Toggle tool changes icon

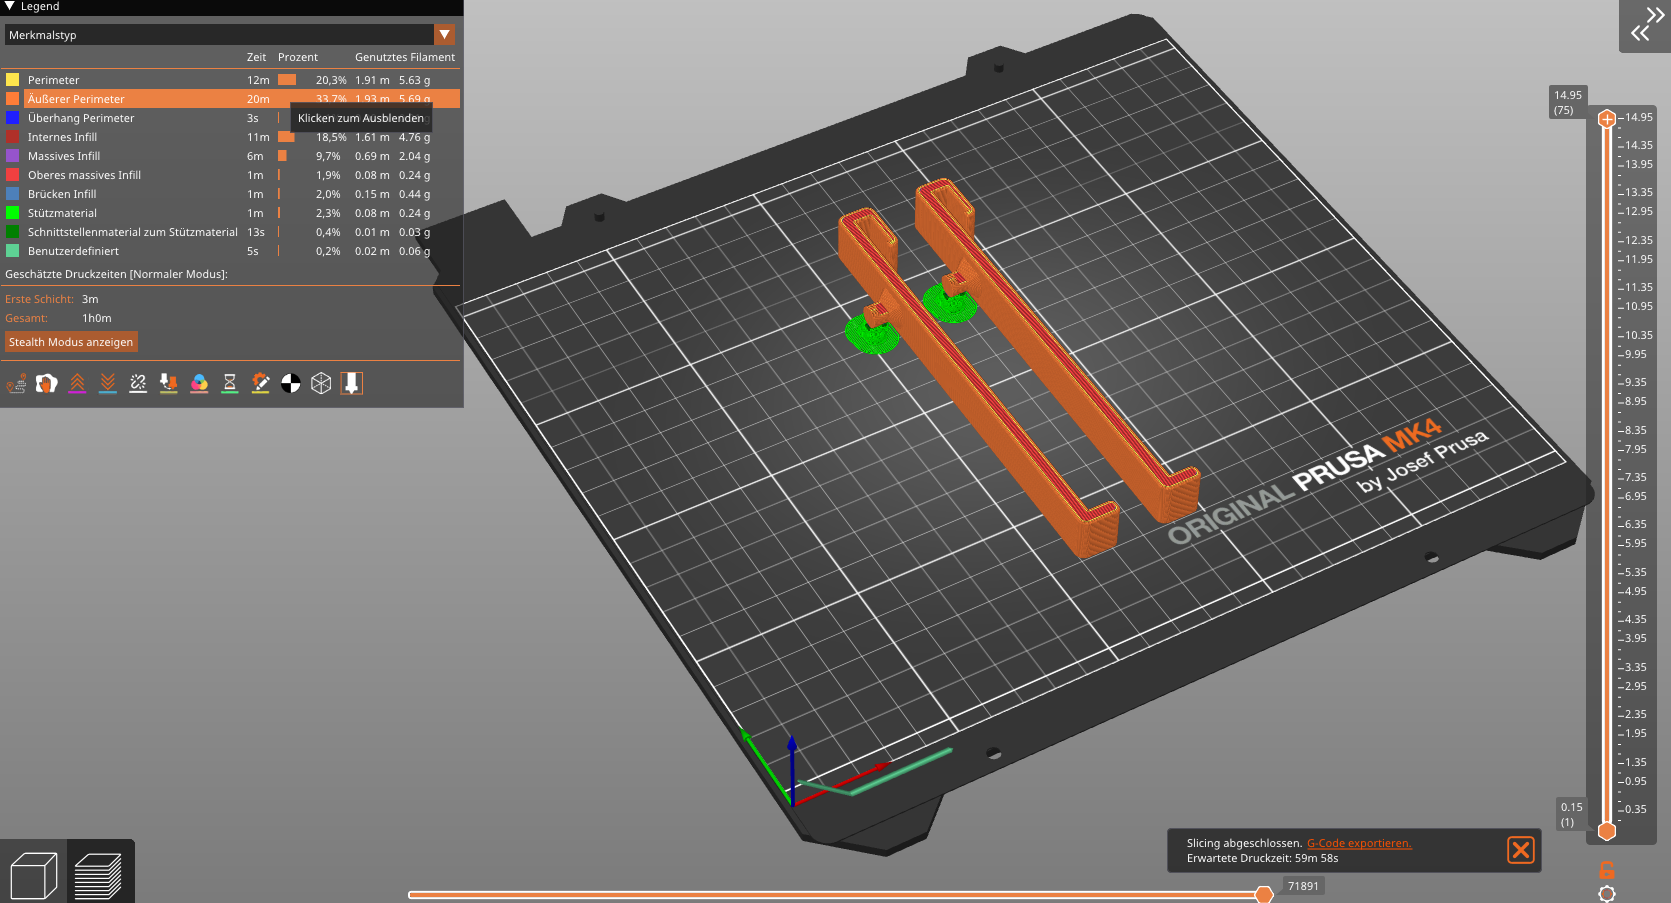169,383
